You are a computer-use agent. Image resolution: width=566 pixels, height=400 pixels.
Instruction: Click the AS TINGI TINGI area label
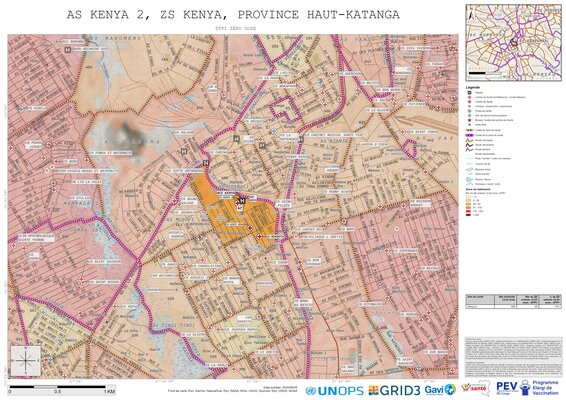pyautogui.click(x=173, y=325)
